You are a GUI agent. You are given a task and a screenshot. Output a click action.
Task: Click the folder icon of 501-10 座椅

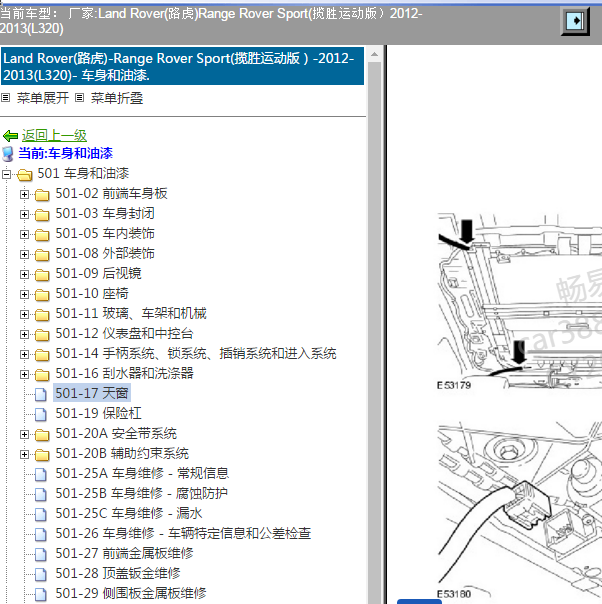[x=42, y=295]
